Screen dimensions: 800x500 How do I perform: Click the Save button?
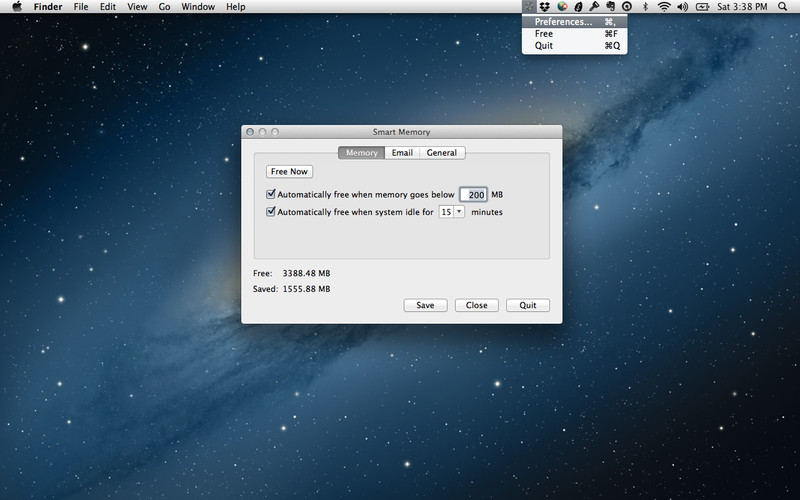coord(426,305)
